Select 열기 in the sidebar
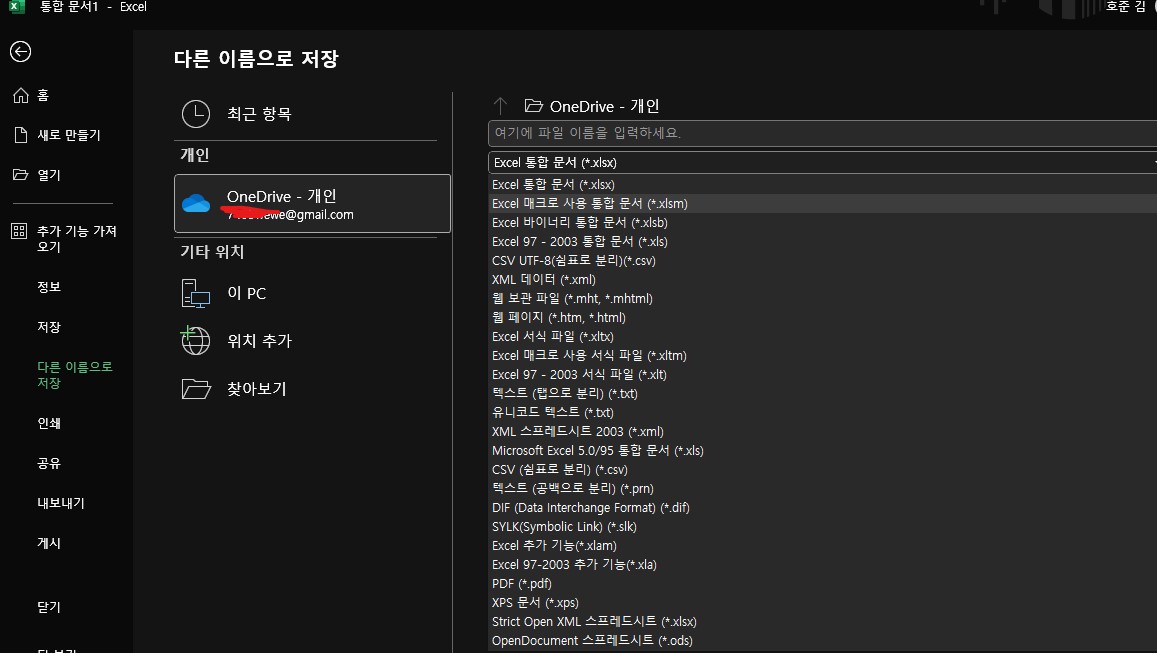1157x653 pixels. point(49,175)
